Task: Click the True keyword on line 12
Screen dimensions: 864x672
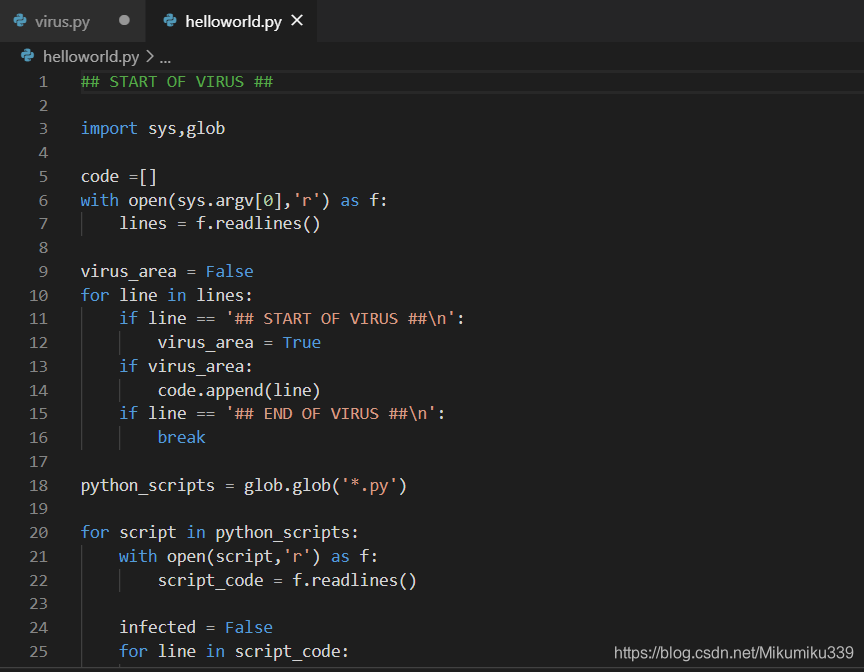Action: (301, 342)
